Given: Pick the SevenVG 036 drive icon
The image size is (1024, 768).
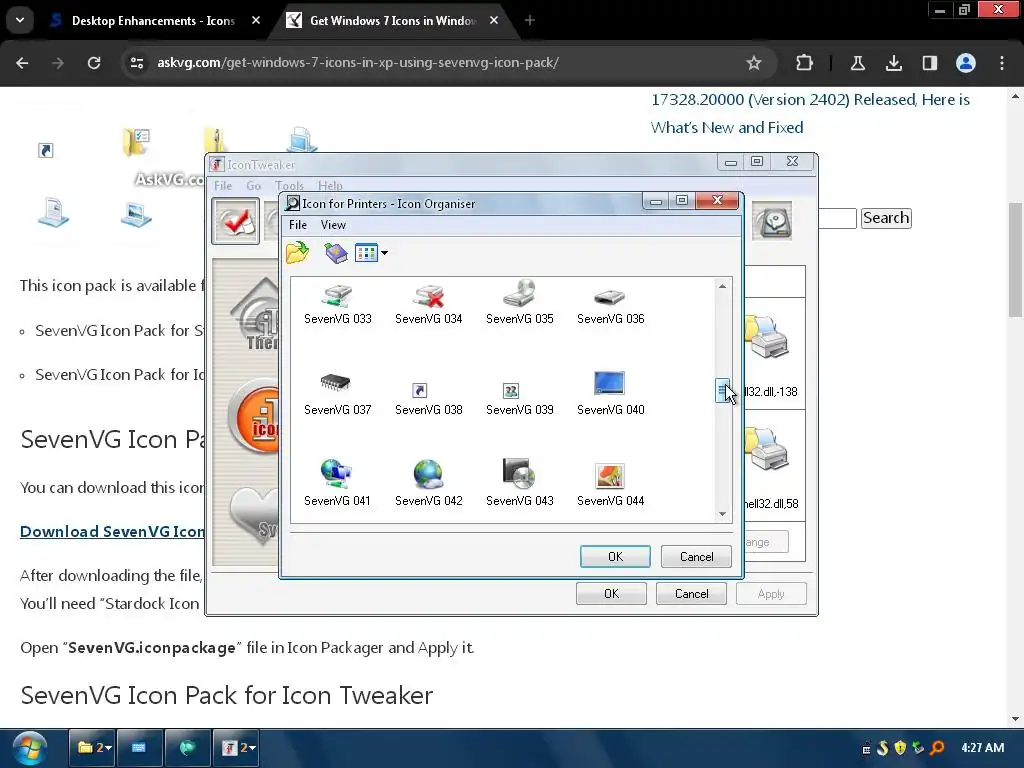Looking at the screenshot, I should [610, 305].
